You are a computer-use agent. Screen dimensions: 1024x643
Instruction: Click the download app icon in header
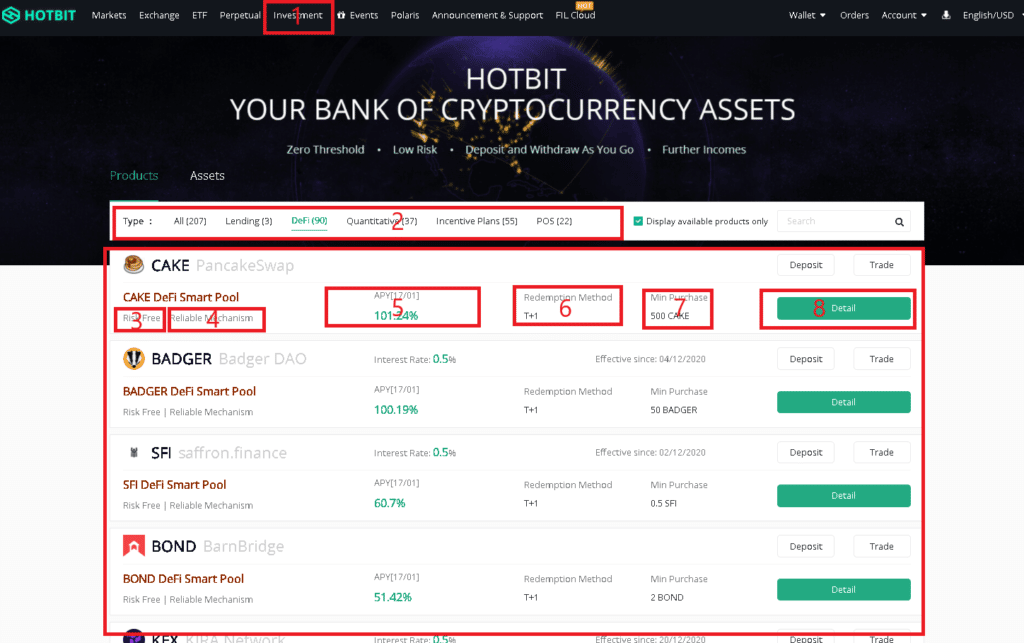click(x=946, y=15)
